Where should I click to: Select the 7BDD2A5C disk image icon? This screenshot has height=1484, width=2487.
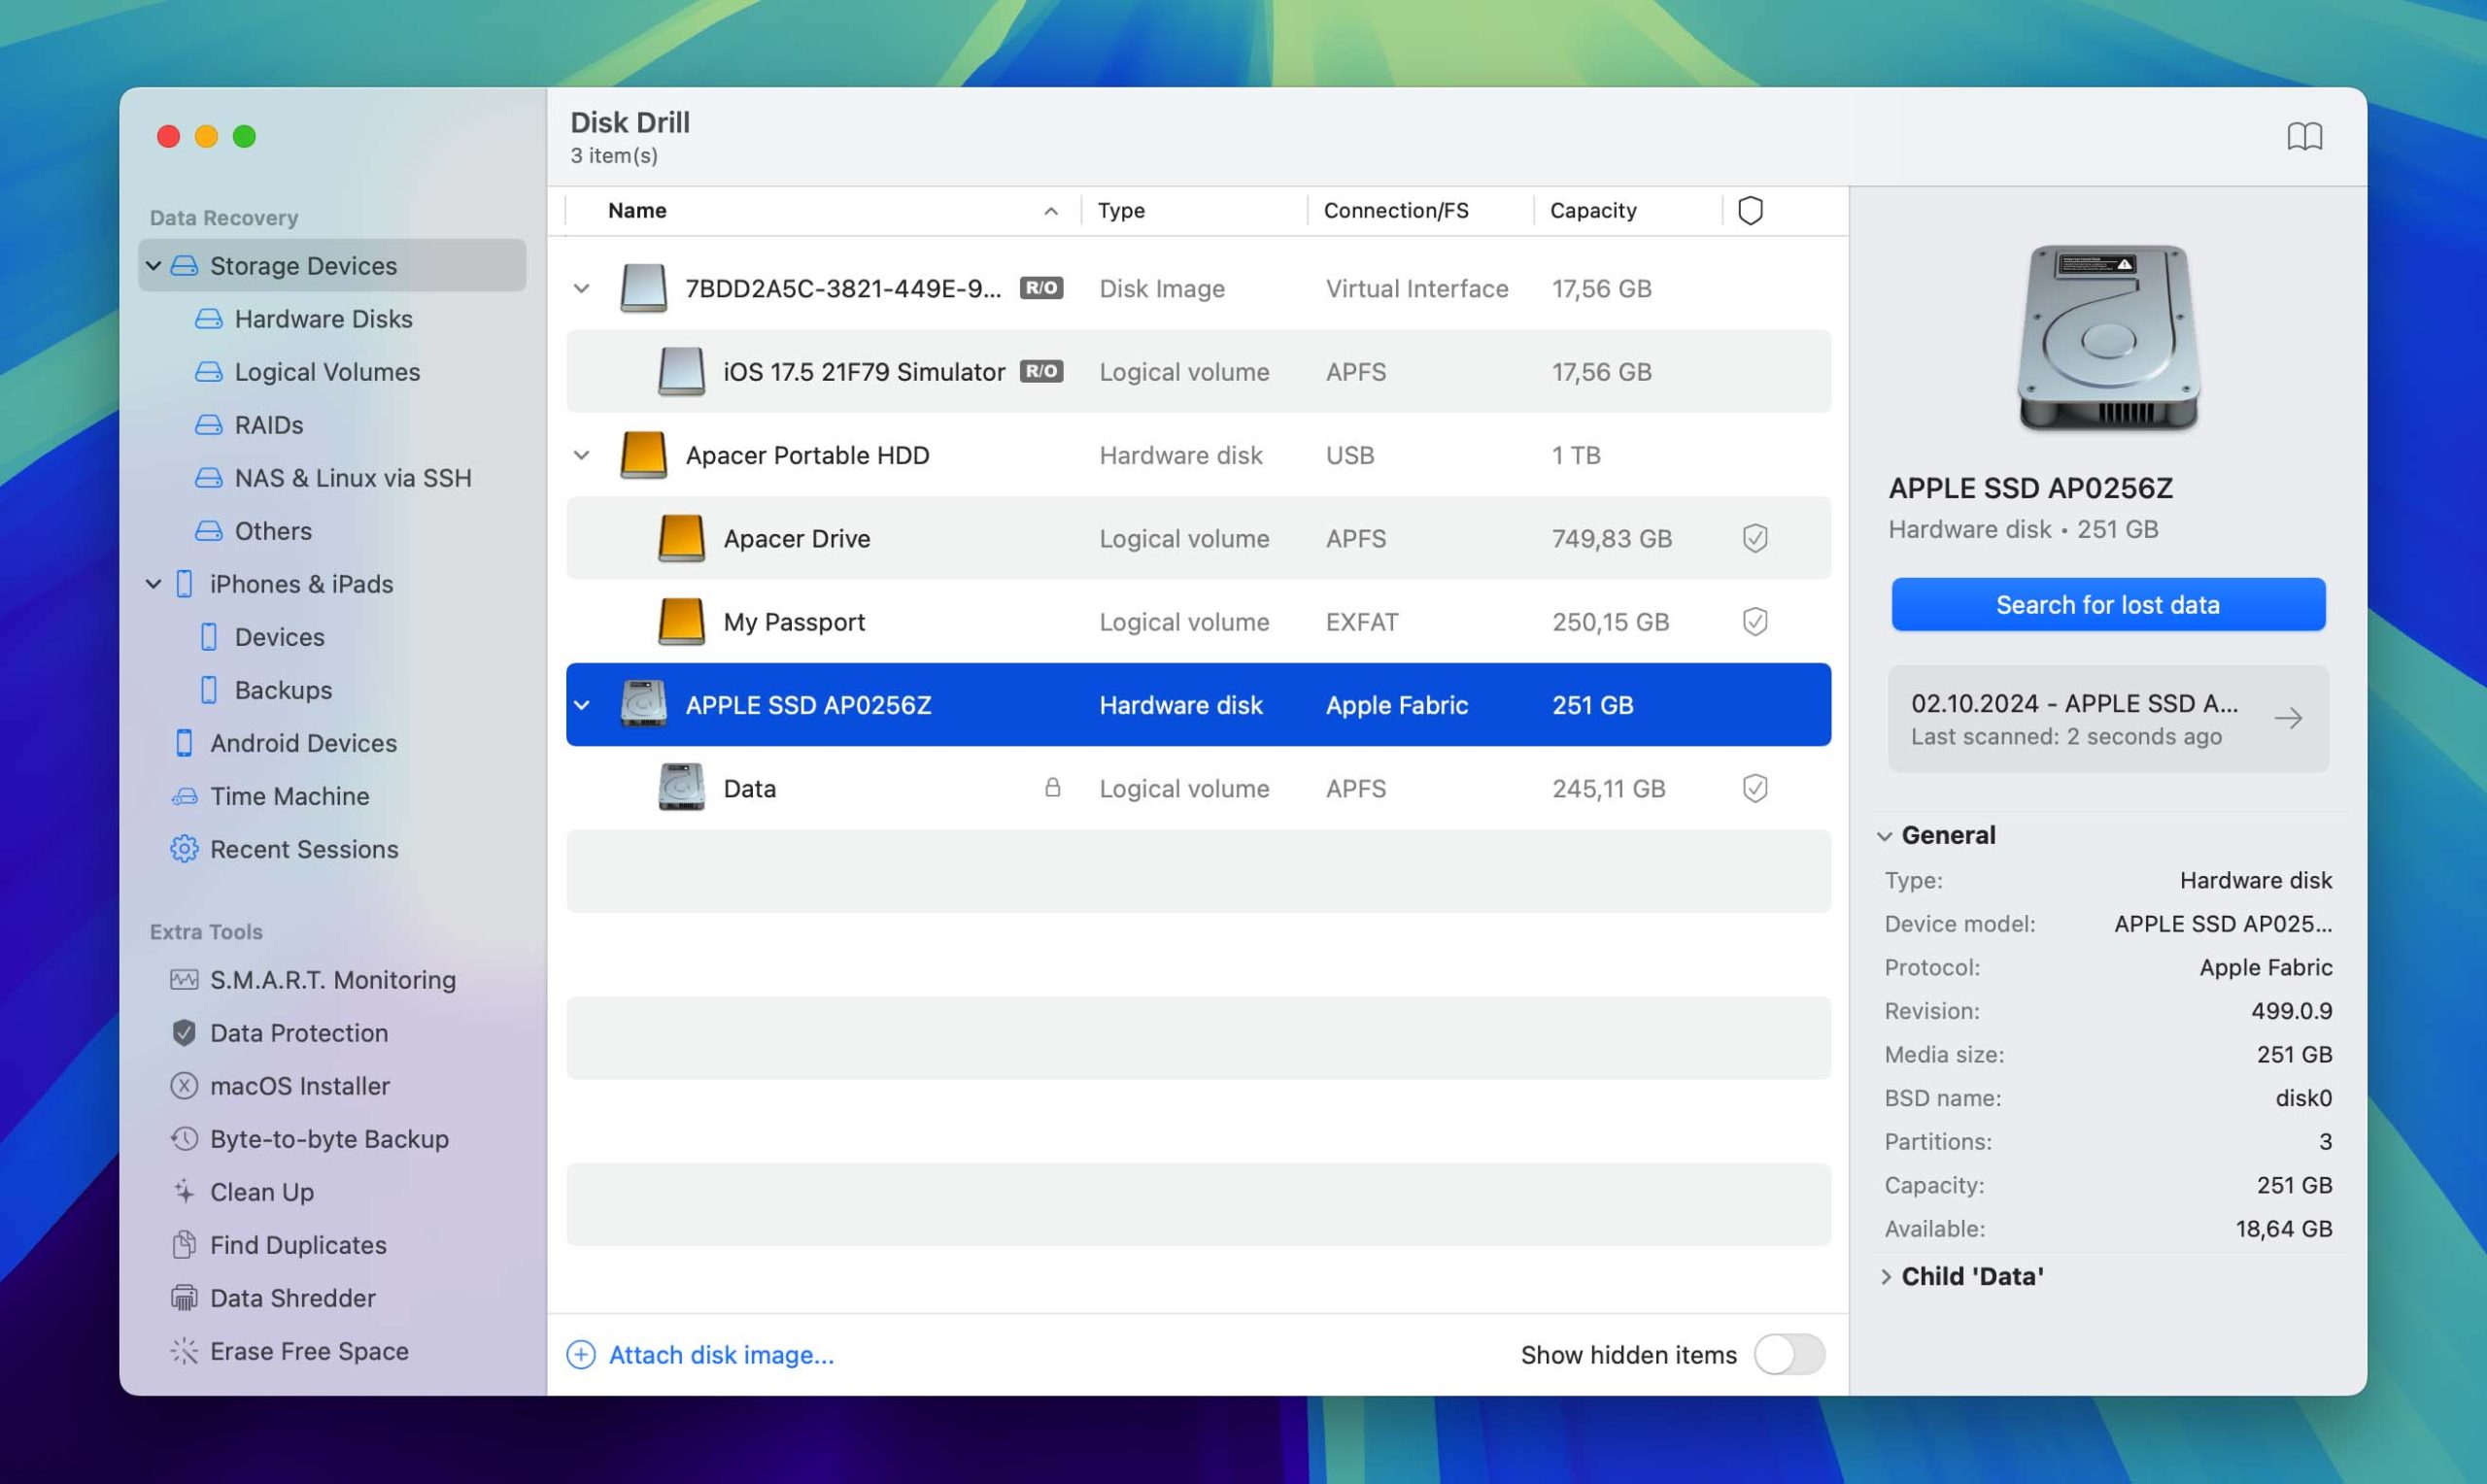(x=643, y=289)
